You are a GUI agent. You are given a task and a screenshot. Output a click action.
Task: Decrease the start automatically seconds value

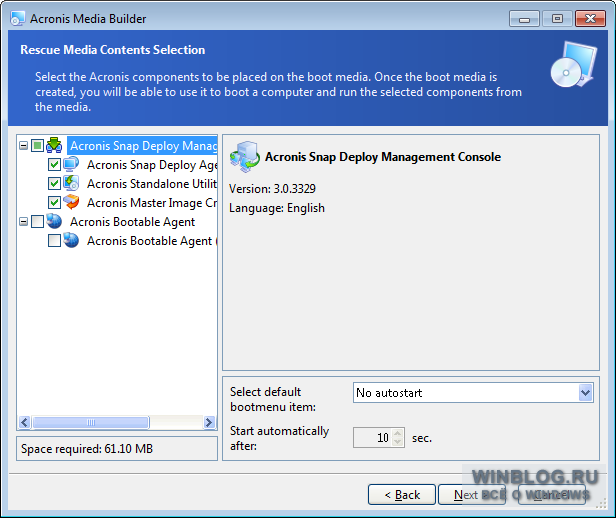(398, 442)
